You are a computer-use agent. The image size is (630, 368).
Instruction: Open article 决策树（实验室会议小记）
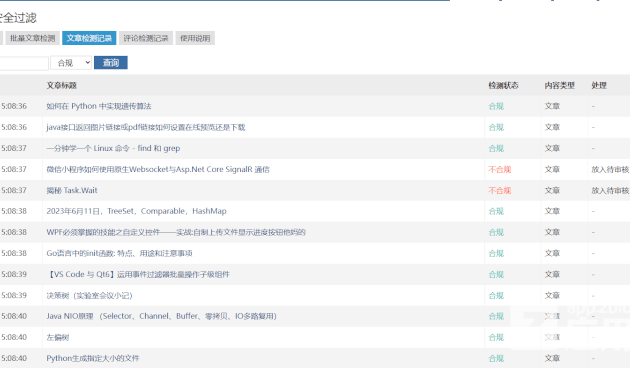(89, 295)
